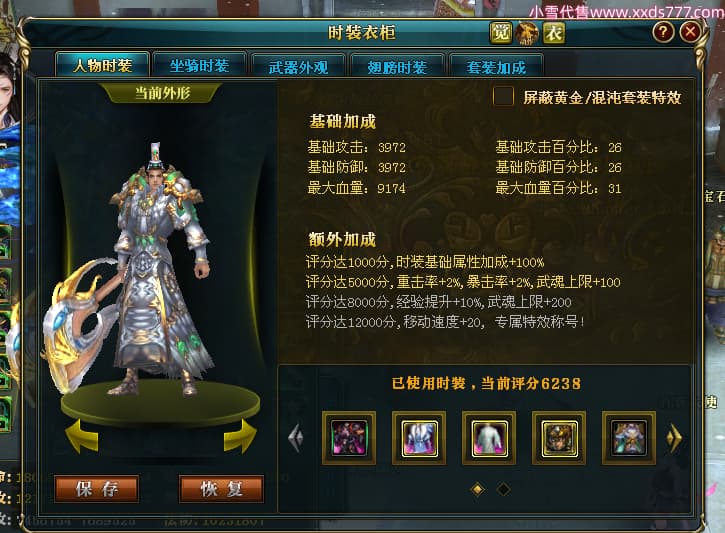The width and height of the screenshot is (725, 533).
Task: Switch to second costume page dot
Action: point(503,489)
